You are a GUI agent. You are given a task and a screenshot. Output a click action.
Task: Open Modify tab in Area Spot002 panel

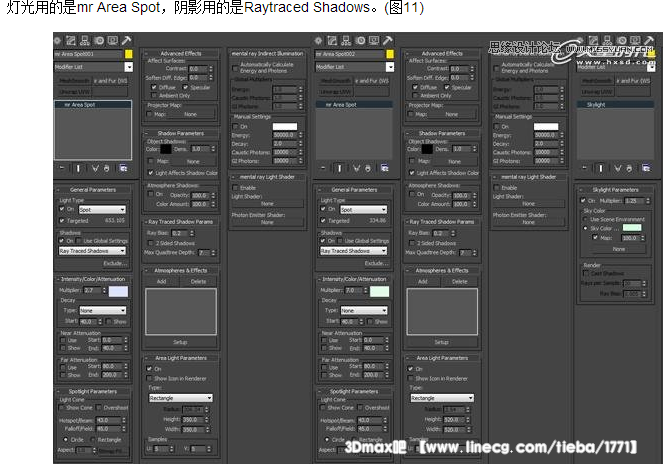click(x=332, y=41)
